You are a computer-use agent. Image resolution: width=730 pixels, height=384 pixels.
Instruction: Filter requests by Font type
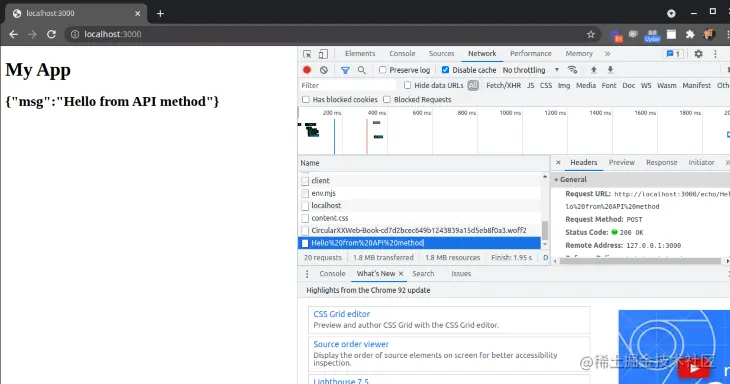coord(608,85)
